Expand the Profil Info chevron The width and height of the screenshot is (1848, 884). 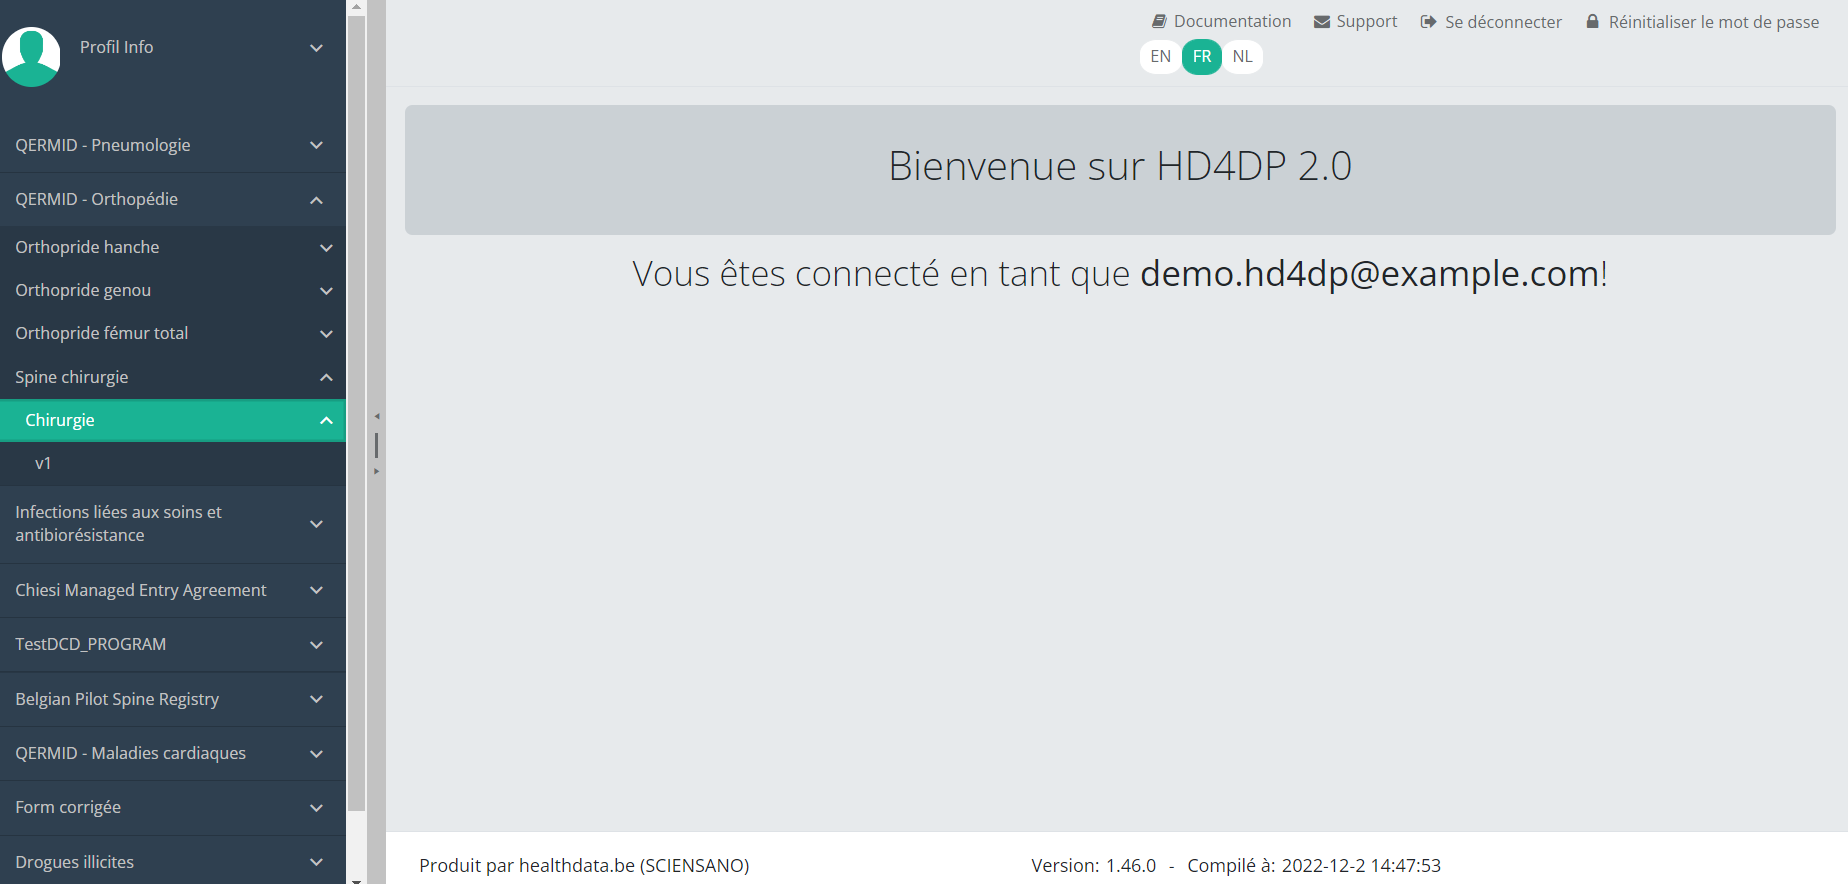[x=316, y=48]
